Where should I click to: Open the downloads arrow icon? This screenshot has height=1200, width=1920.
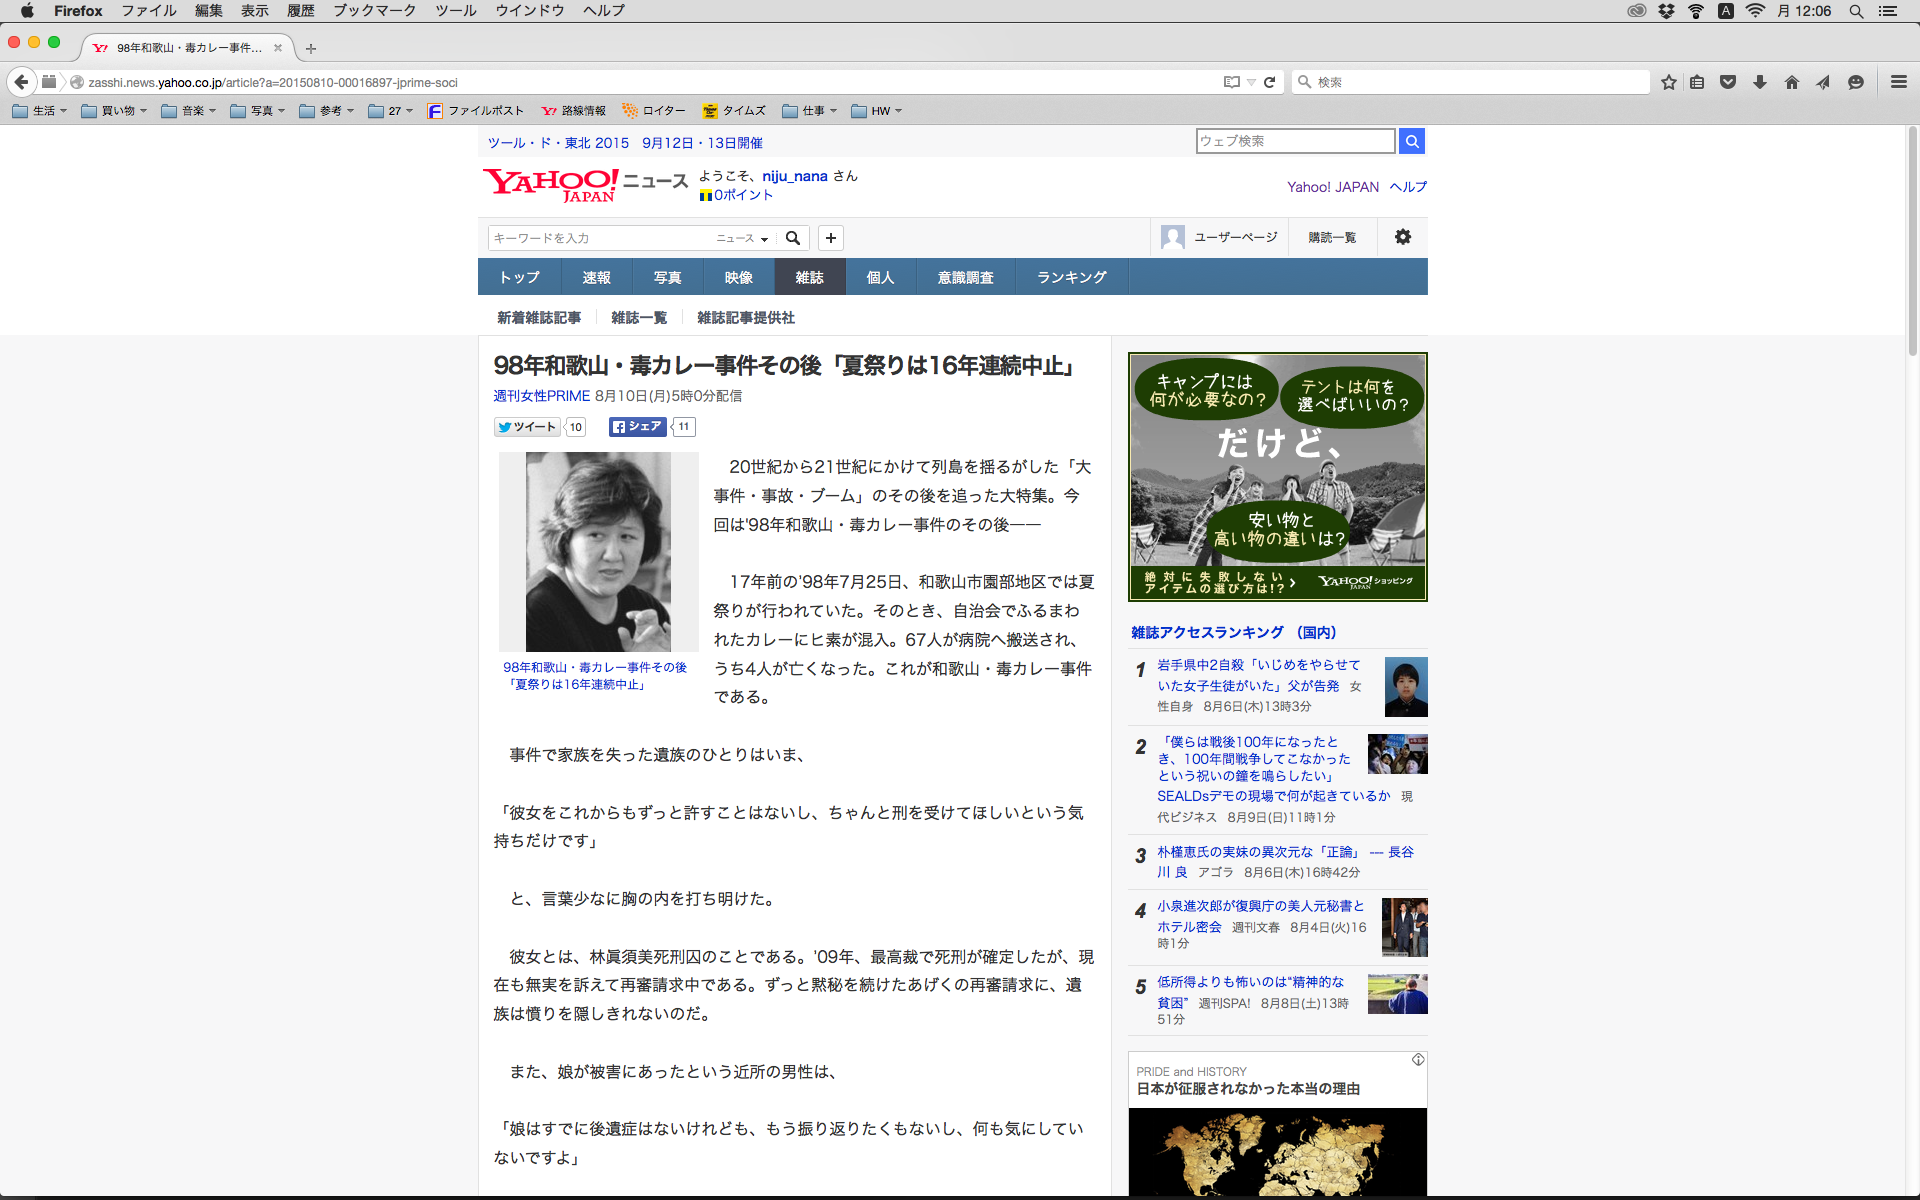(x=1760, y=83)
